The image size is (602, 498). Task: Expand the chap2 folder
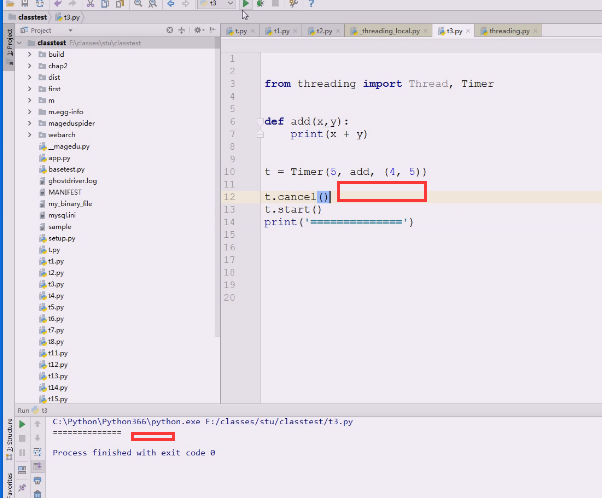[x=30, y=66]
